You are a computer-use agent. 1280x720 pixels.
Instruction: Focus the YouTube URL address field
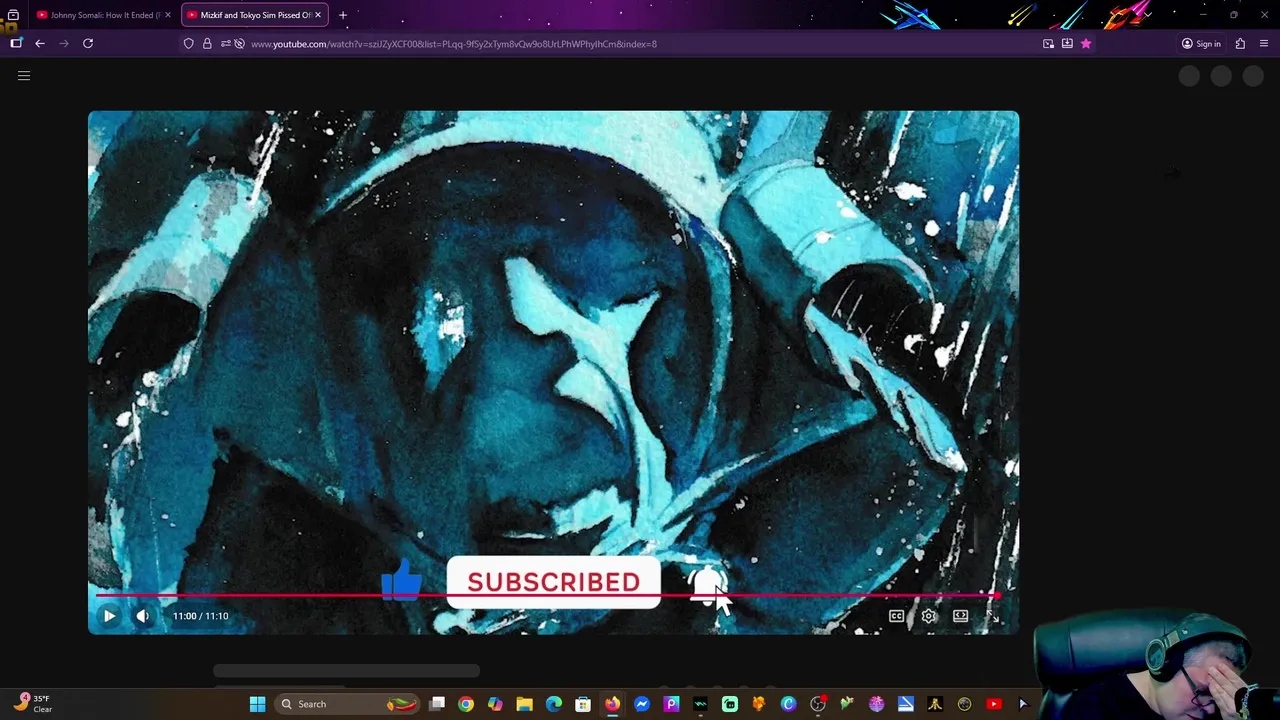coord(640,44)
